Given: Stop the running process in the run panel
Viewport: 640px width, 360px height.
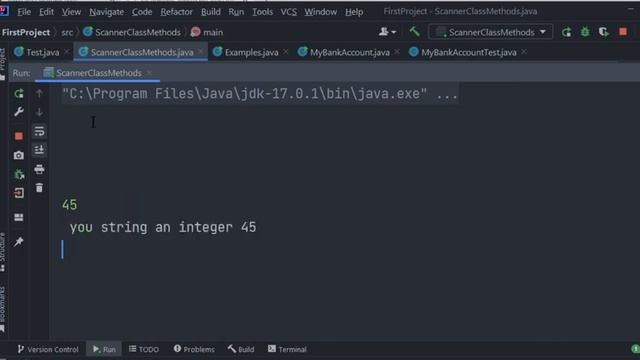Looking at the screenshot, I should pyautogui.click(x=19, y=136).
